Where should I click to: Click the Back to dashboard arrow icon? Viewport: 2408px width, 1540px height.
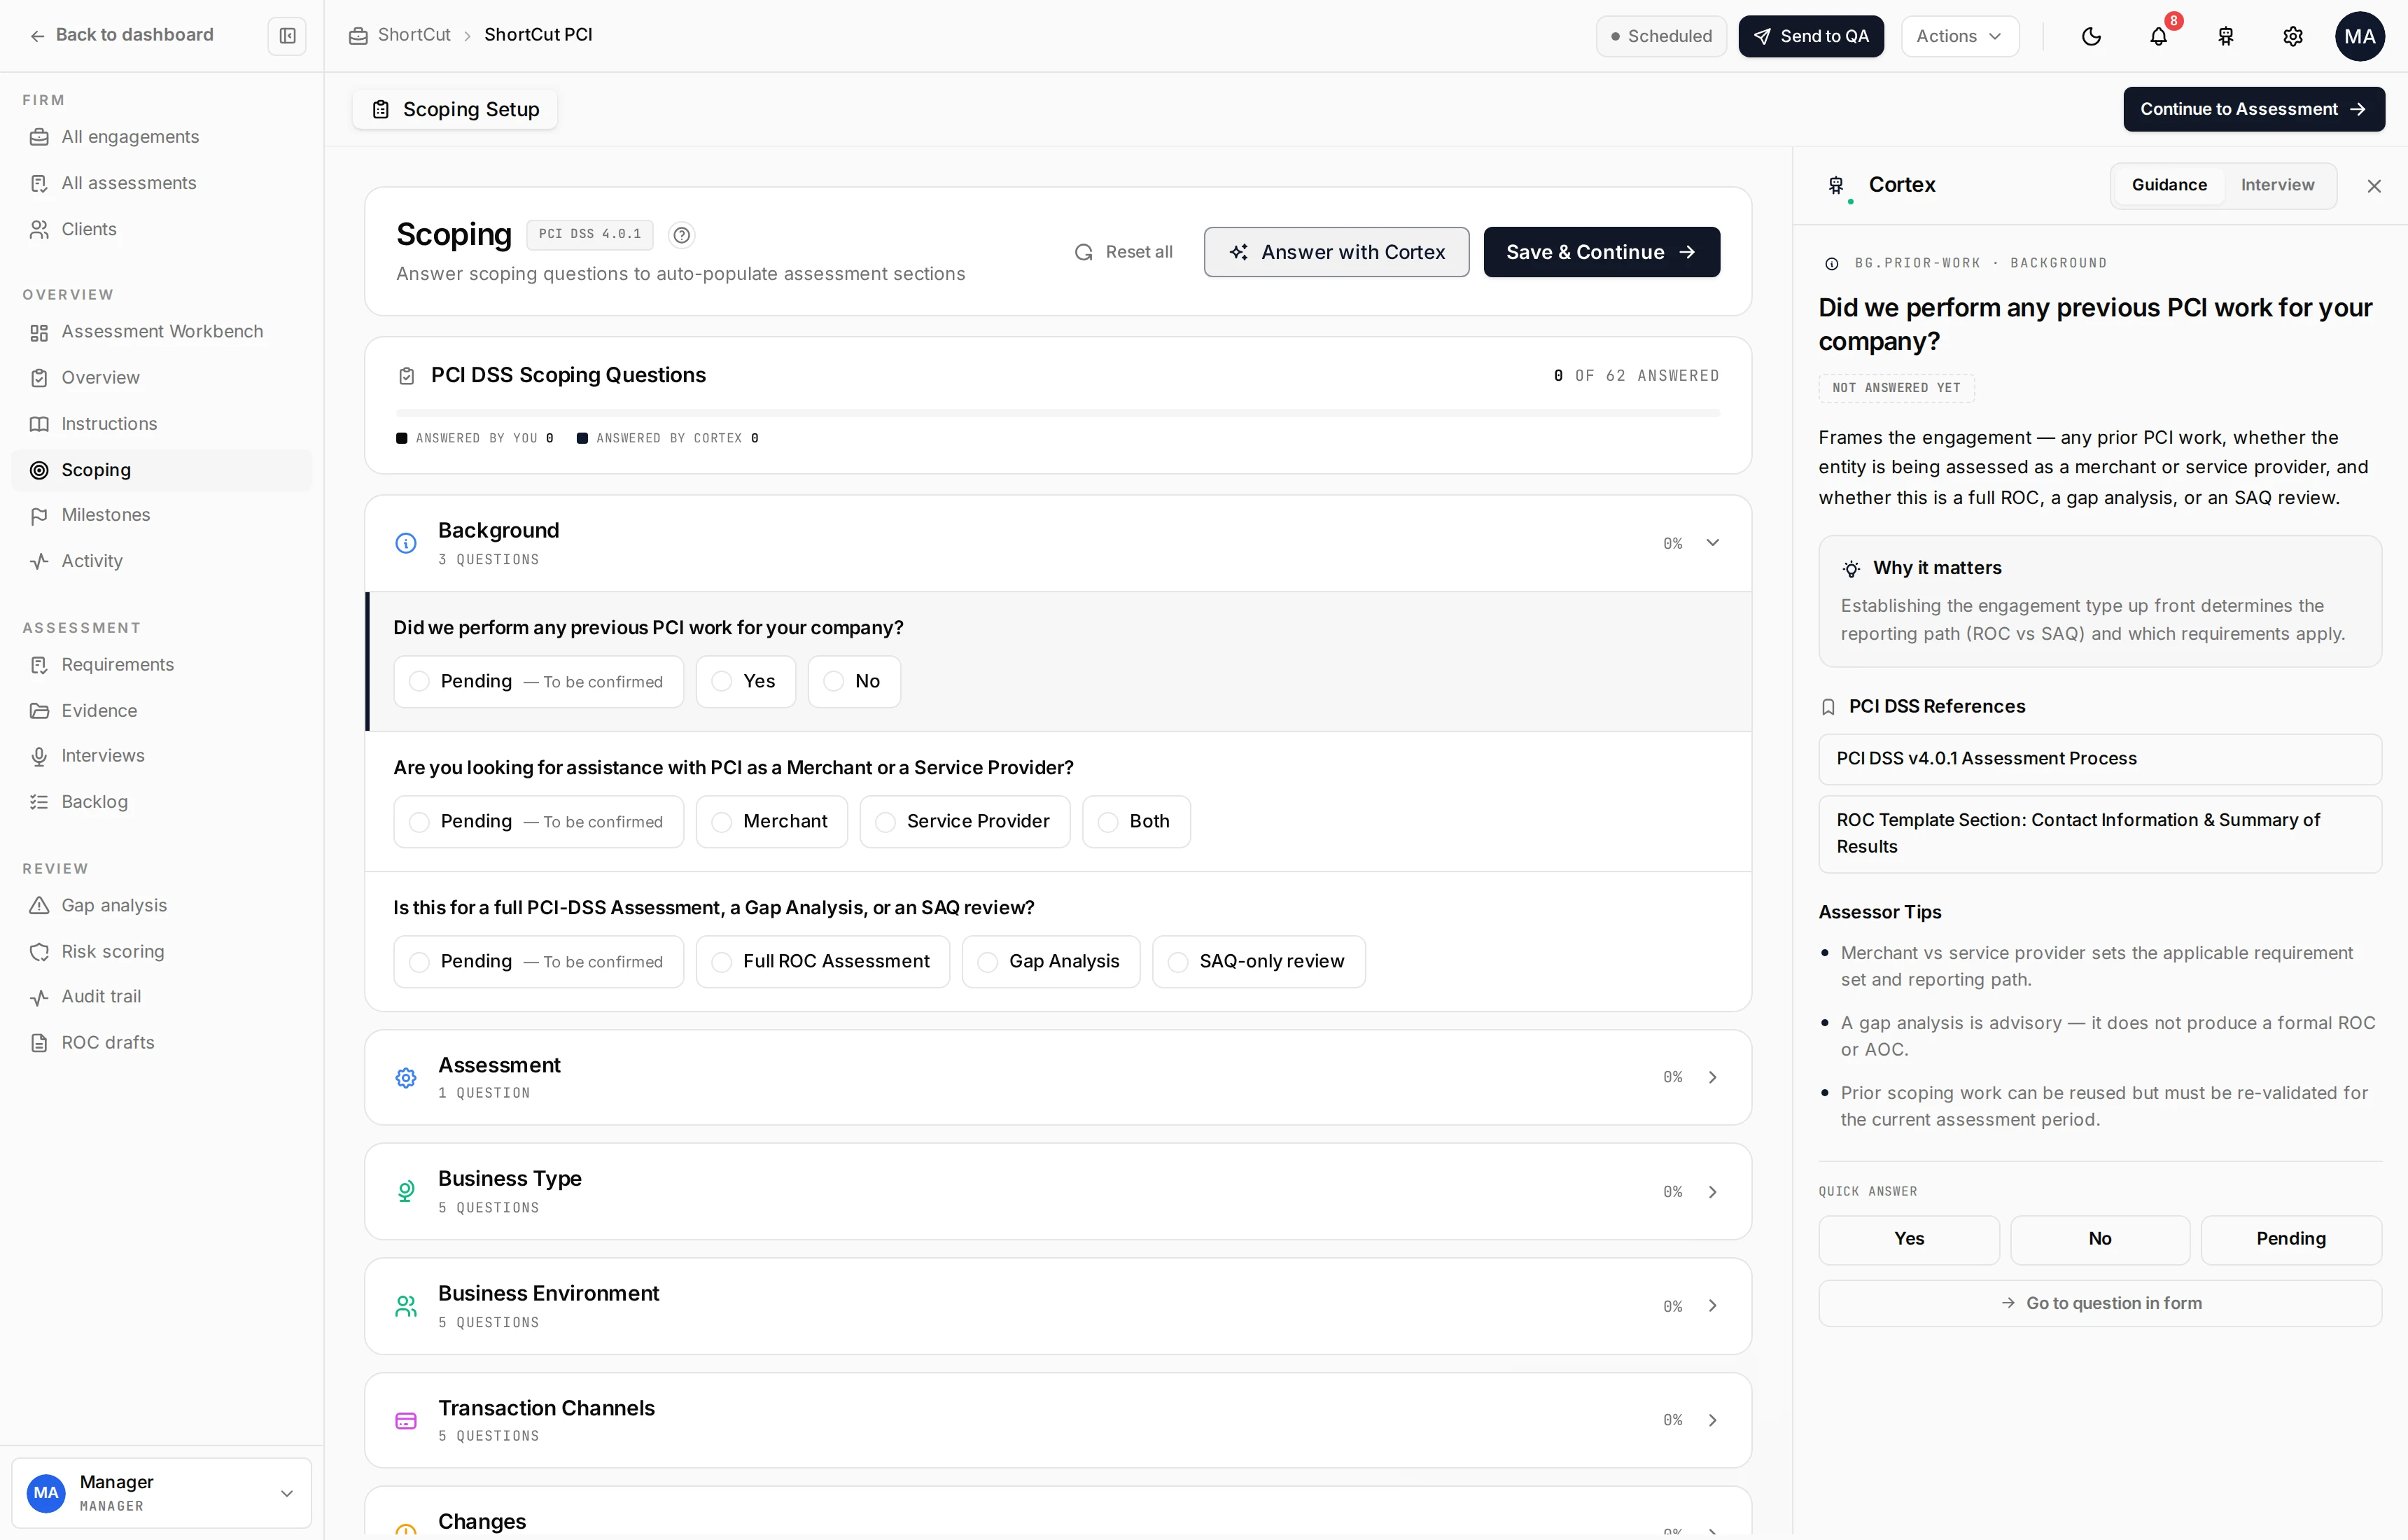tap(37, 36)
